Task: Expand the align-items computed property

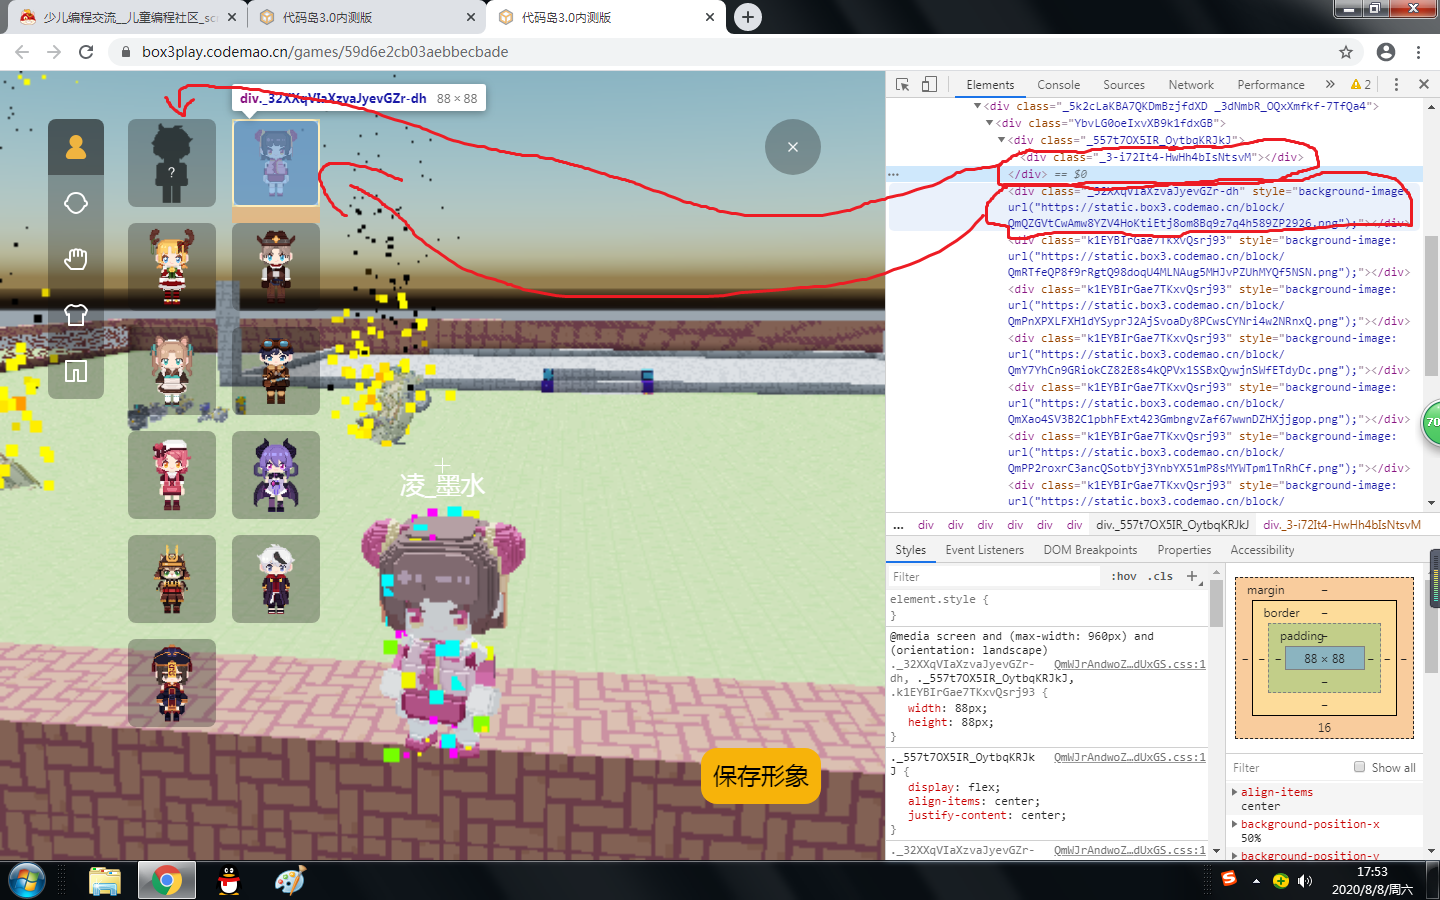Action: 1235,792
